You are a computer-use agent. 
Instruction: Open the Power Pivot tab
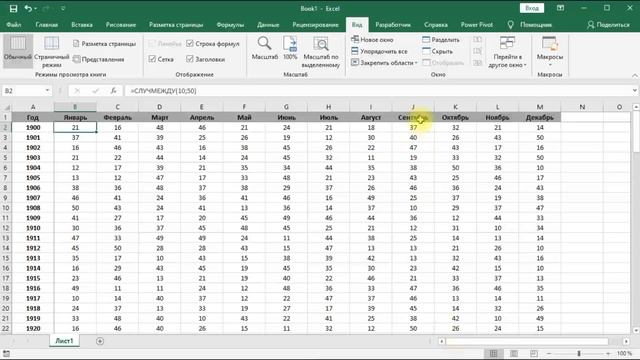(476, 24)
